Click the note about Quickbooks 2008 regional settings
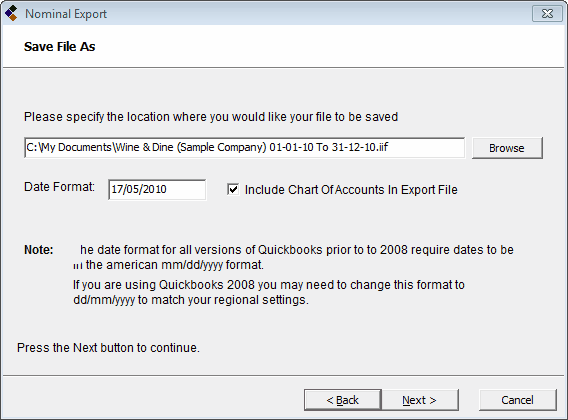Image resolution: width=568 pixels, height=420 pixels. point(269,292)
